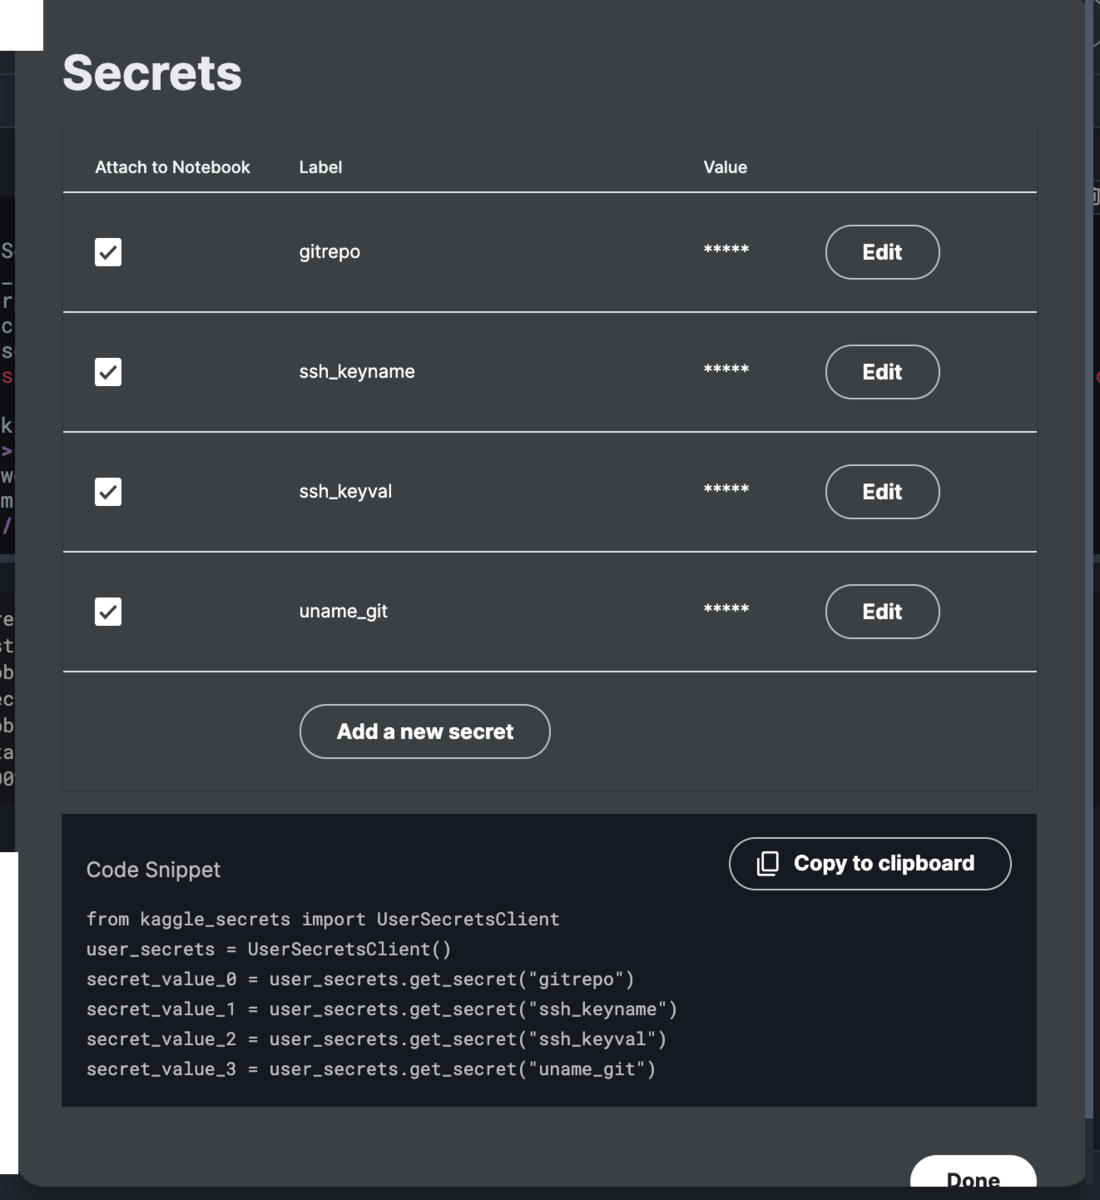Select the gitrepo label text
1100x1200 pixels.
click(329, 252)
